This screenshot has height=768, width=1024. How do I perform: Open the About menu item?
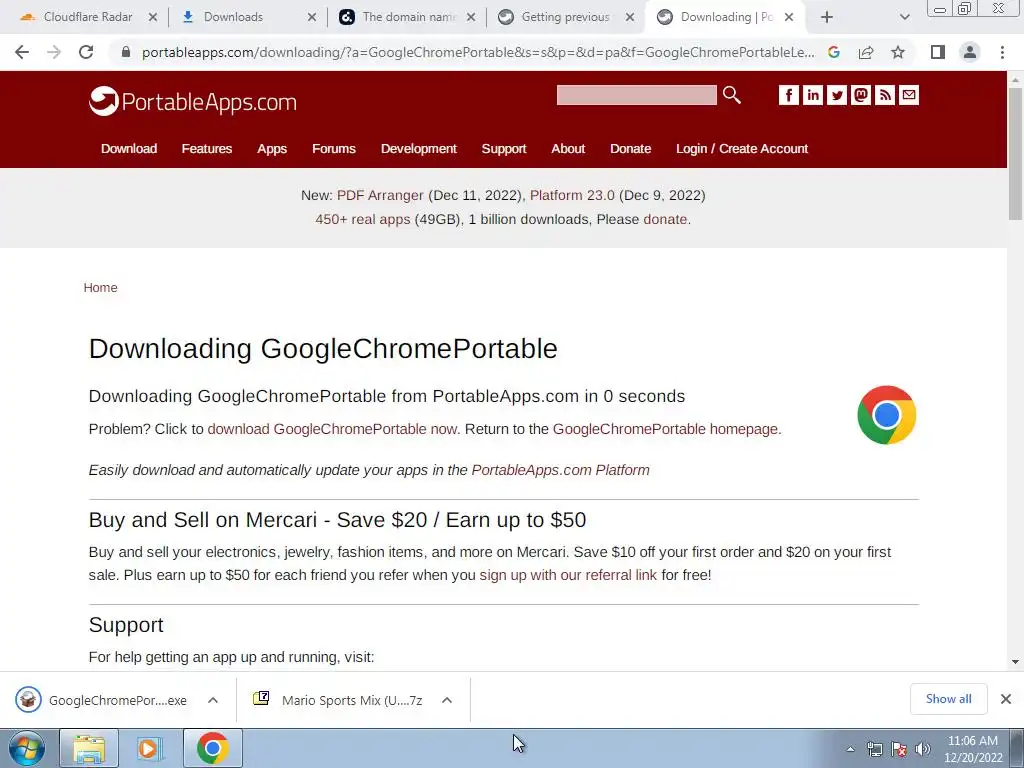(568, 149)
